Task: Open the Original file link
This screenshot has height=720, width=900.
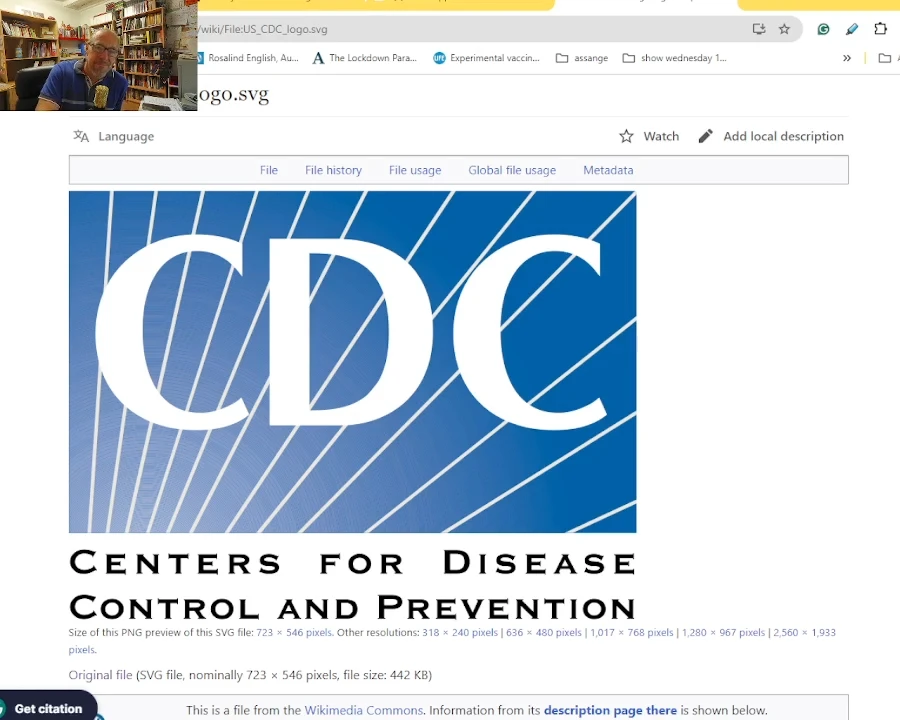Action: pyautogui.click(x=100, y=675)
